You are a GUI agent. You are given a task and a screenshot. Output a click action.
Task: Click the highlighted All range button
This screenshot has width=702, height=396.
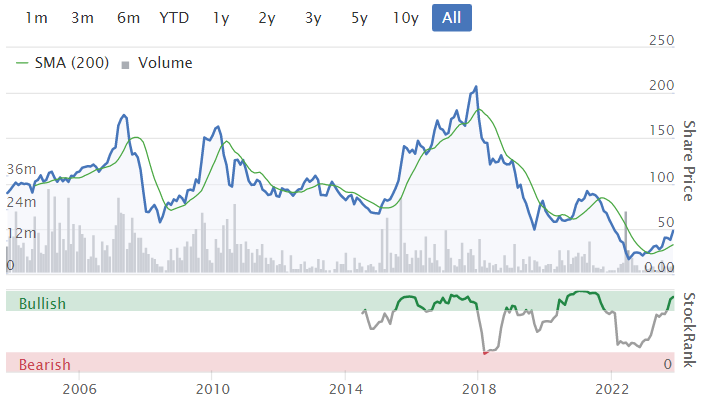pyautogui.click(x=452, y=18)
